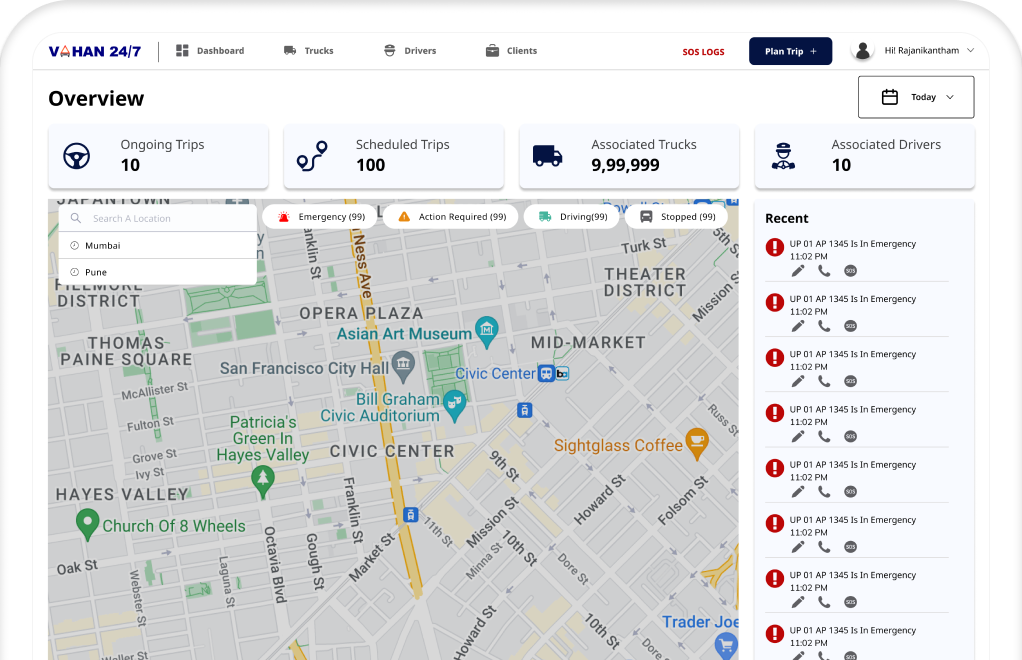The width and height of the screenshot is (1022, 660).
Task: Click the Church Of 8 Wheels map marker
Action: 87,522
